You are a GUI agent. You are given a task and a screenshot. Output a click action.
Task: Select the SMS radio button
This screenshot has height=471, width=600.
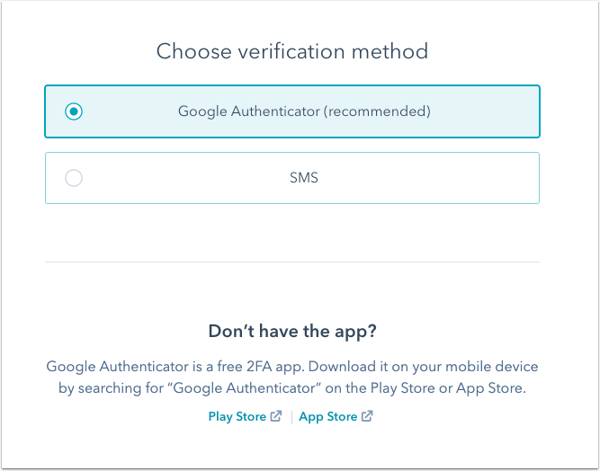tap(73, 178)
